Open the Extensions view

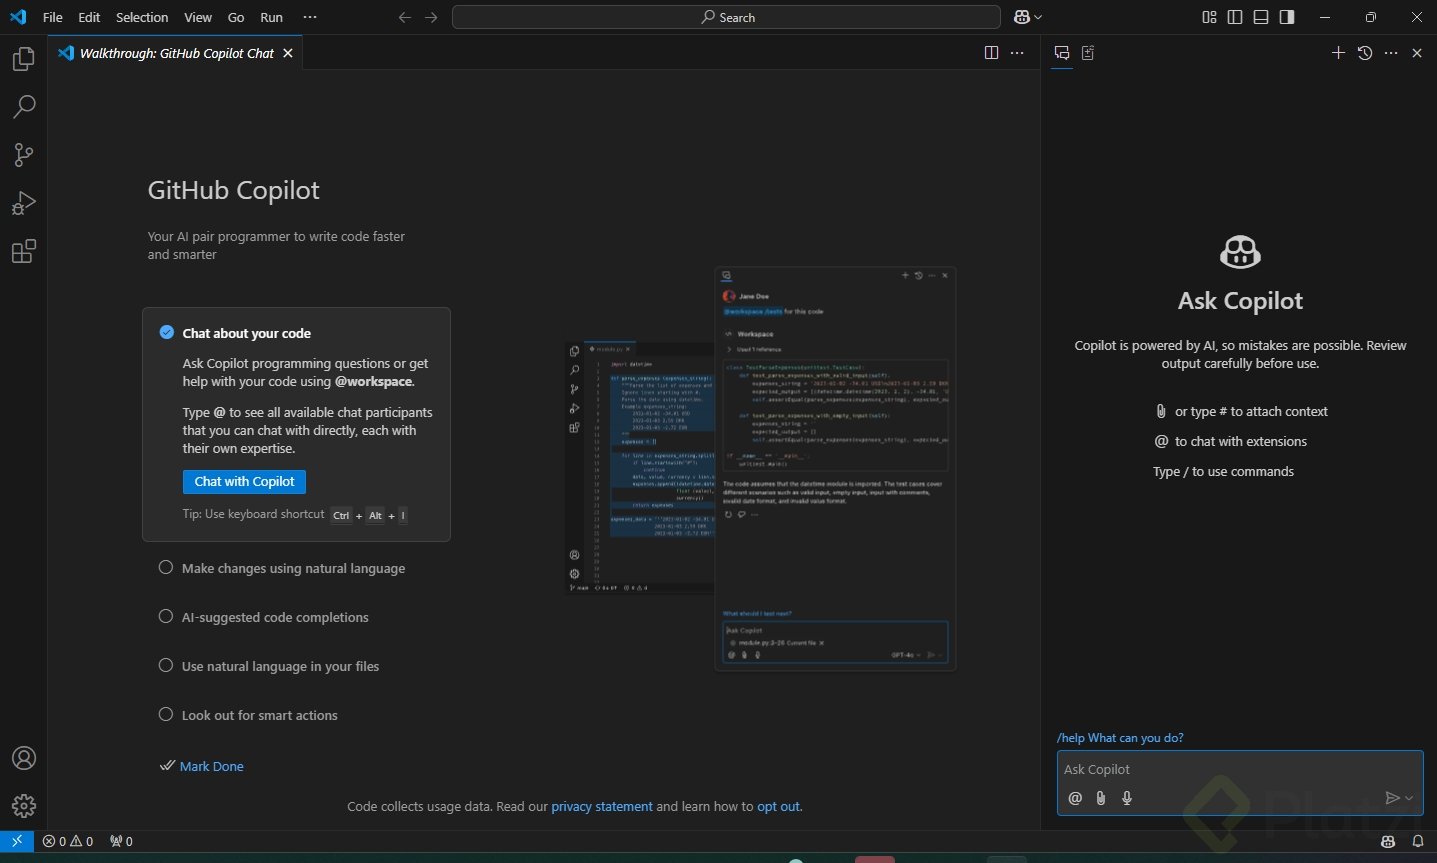pos(24,251)
